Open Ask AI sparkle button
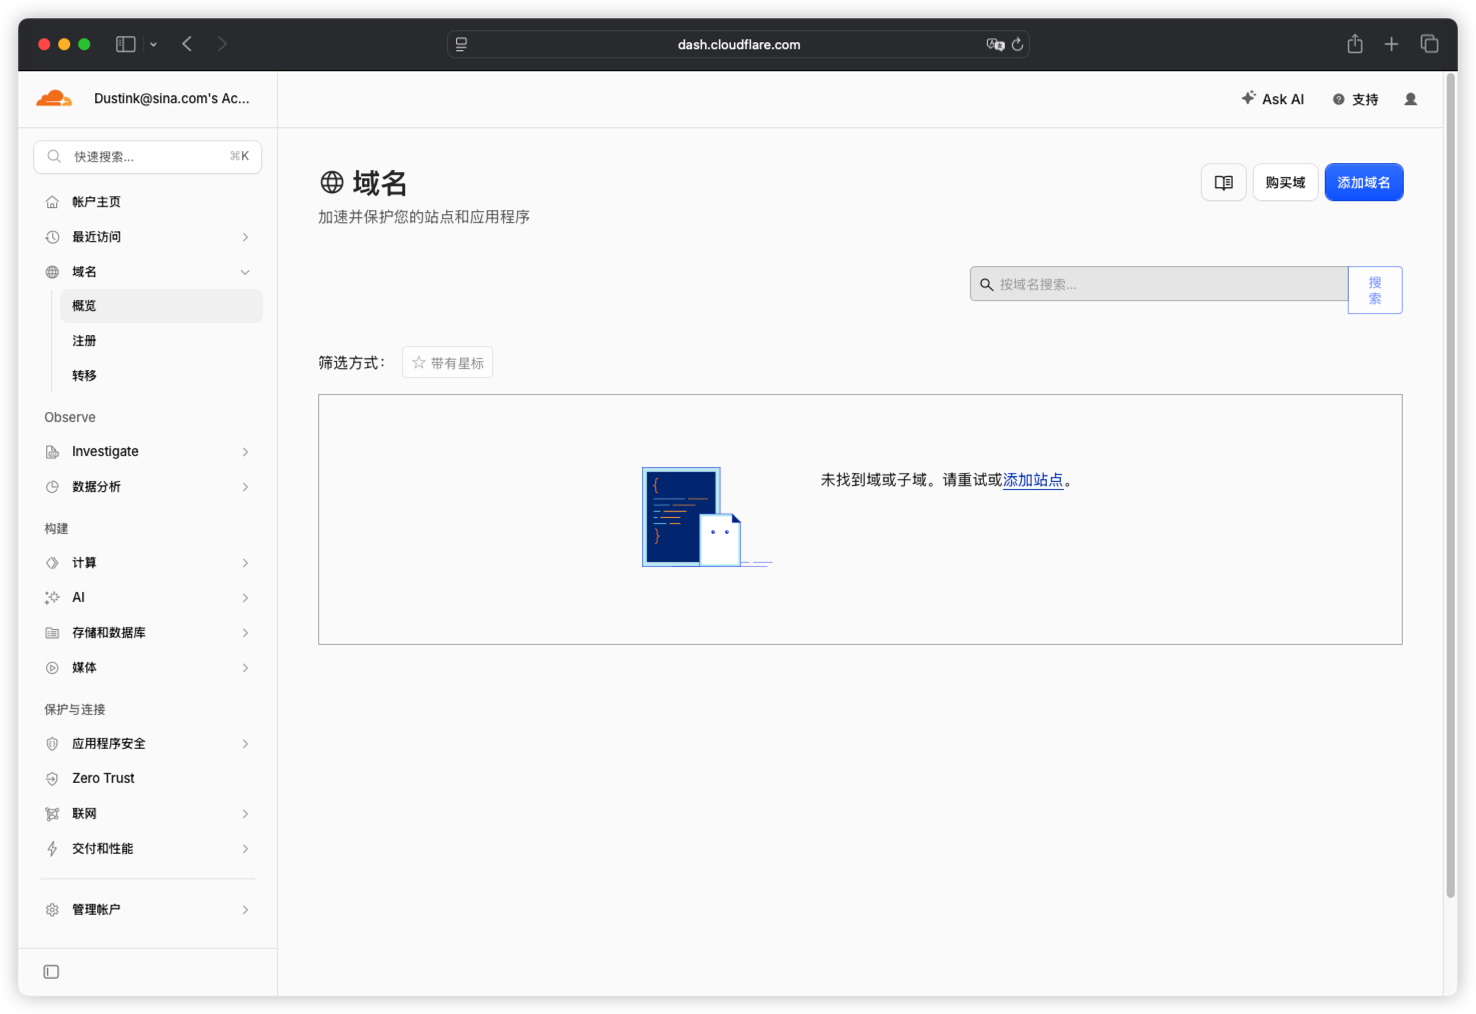1476x1014 pixels. tap(1273, 99)
